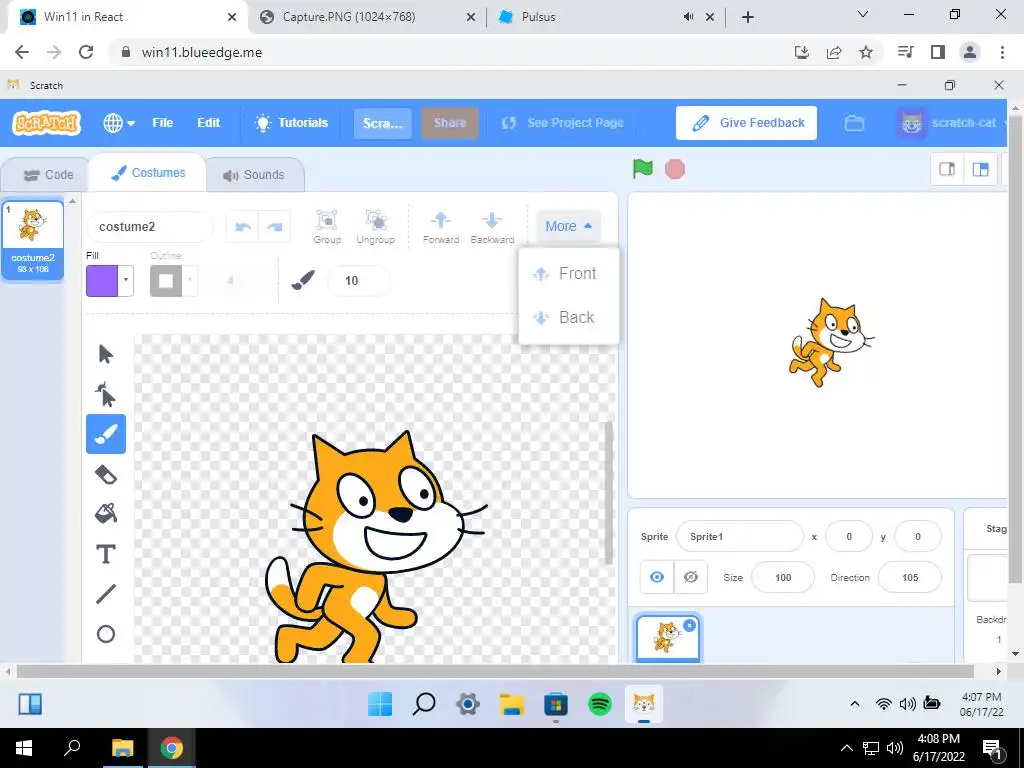Select the costume2 thumbnail

click(33, 240)
